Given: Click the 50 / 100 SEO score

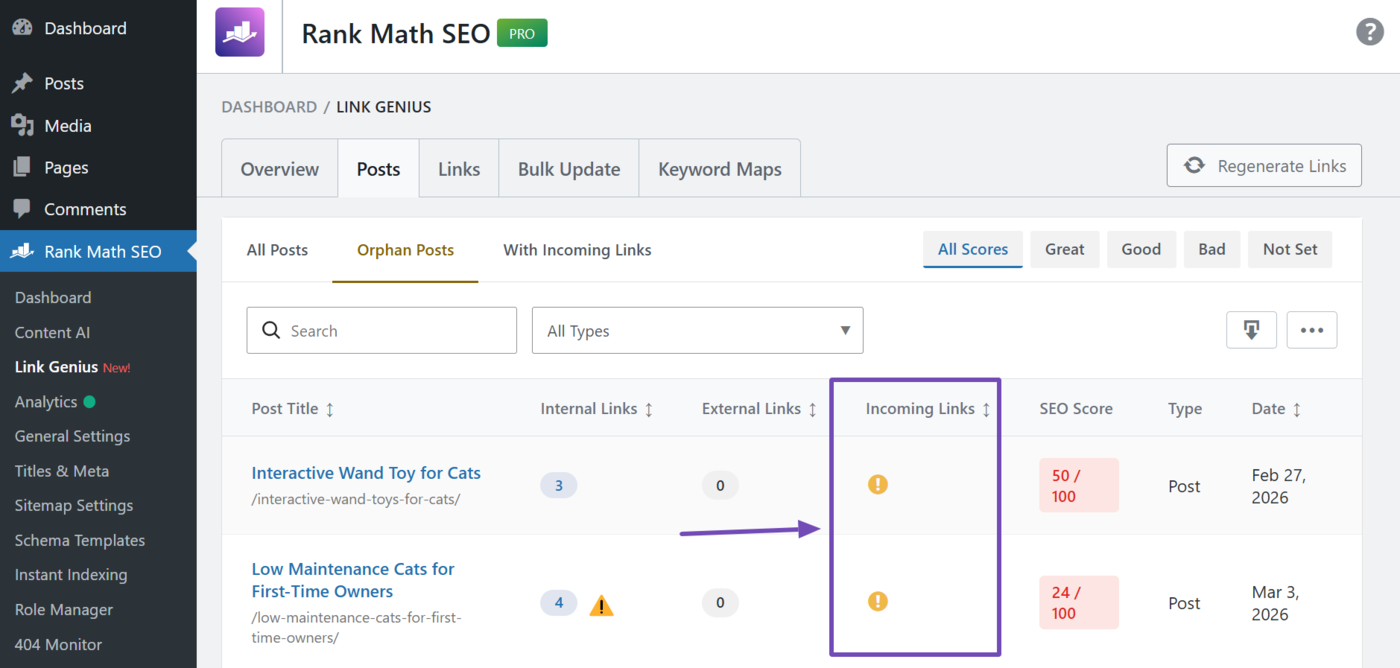Looking at the screenshot, I should (x=1079, y=485).
